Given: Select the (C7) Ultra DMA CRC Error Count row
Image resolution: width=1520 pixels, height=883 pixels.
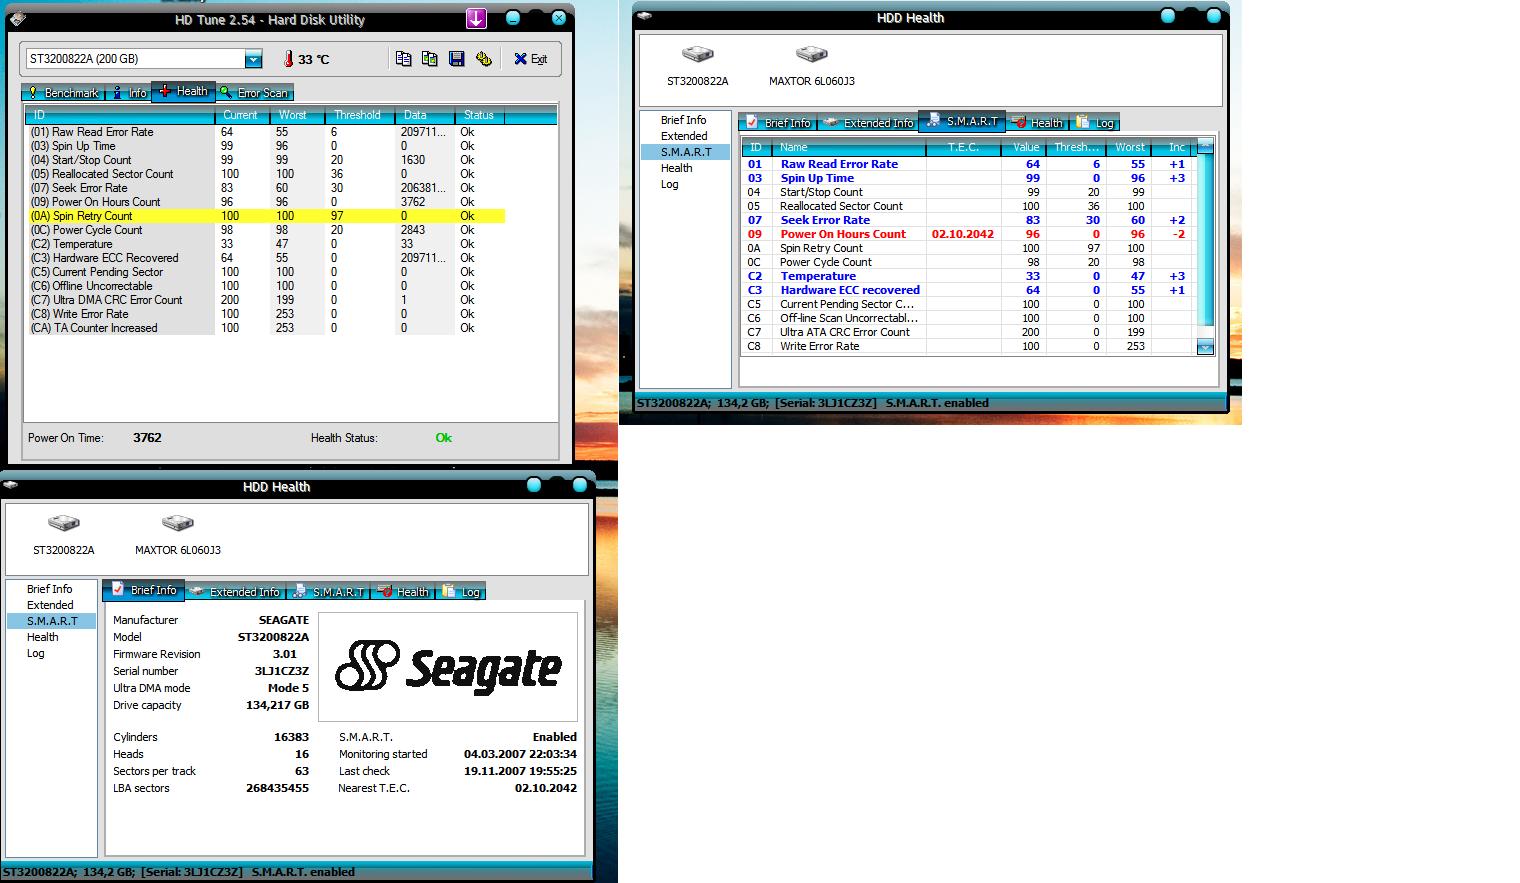Looking at the screenshot, I should (x=266, y=300).
